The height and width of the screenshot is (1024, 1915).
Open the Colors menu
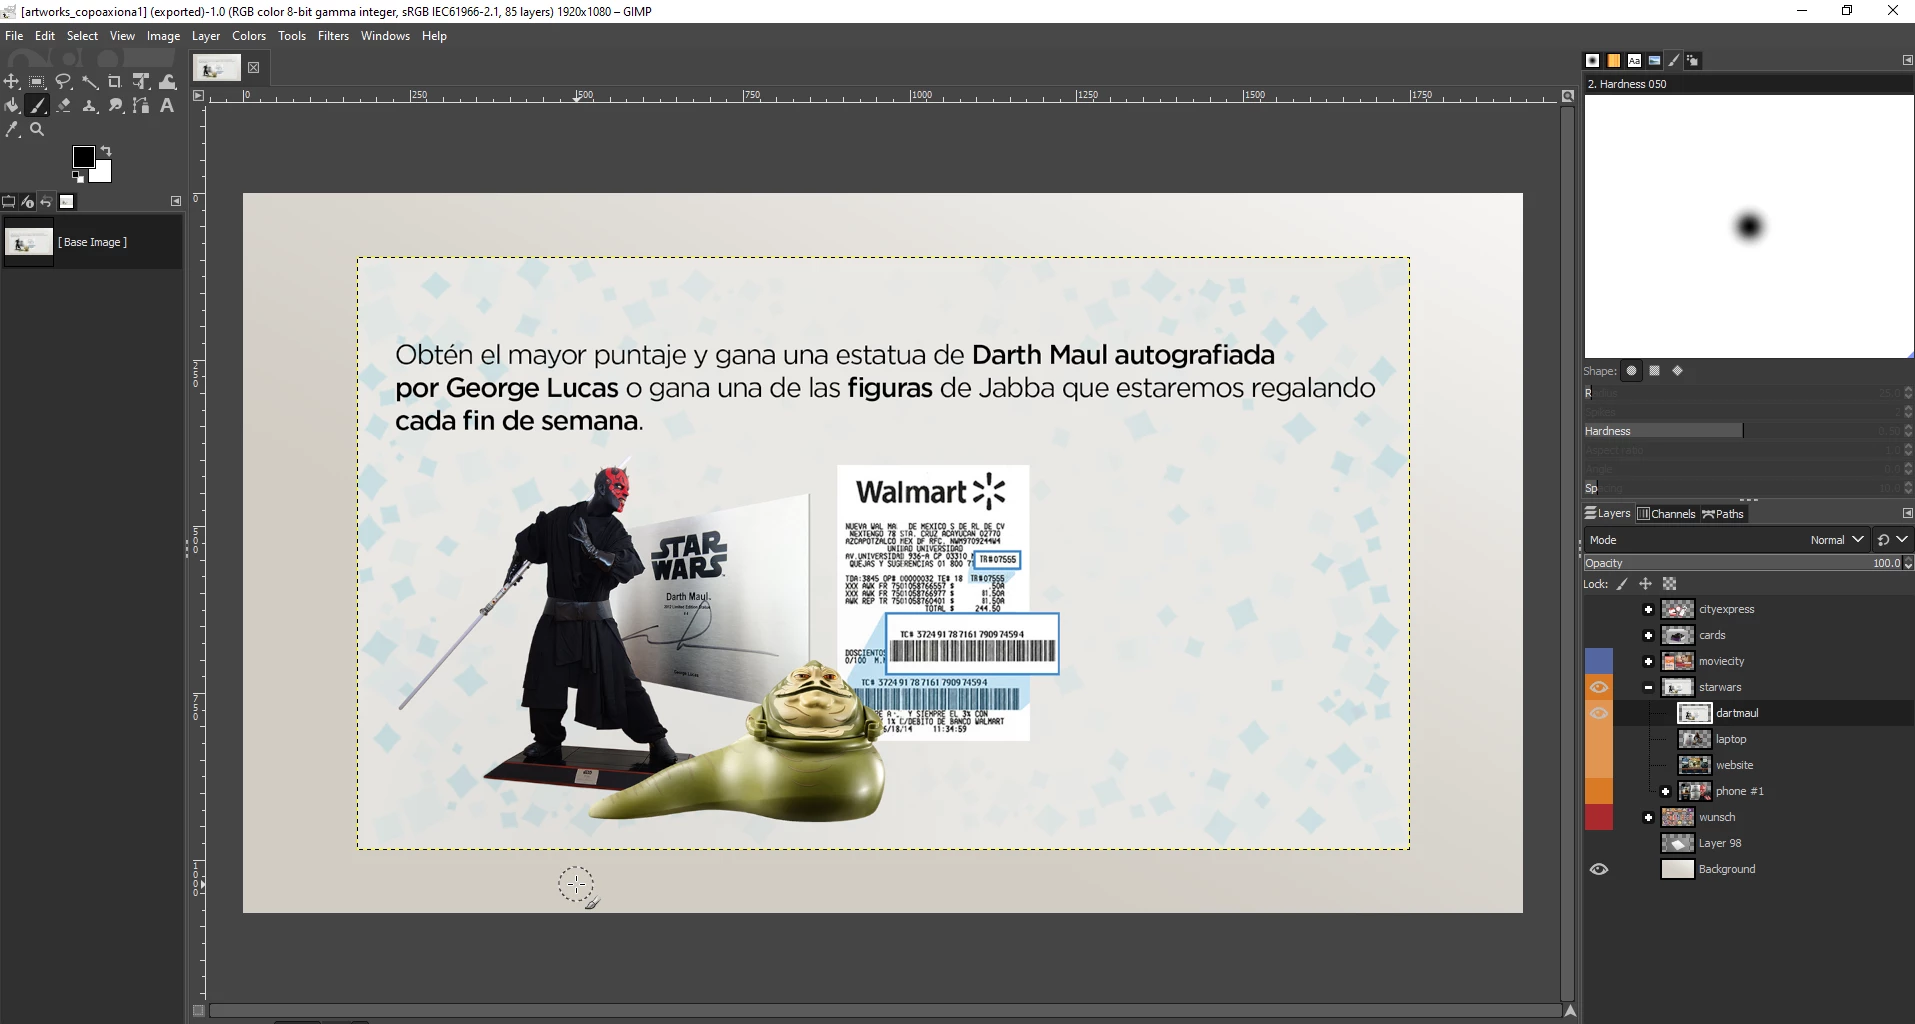(249, 36)
